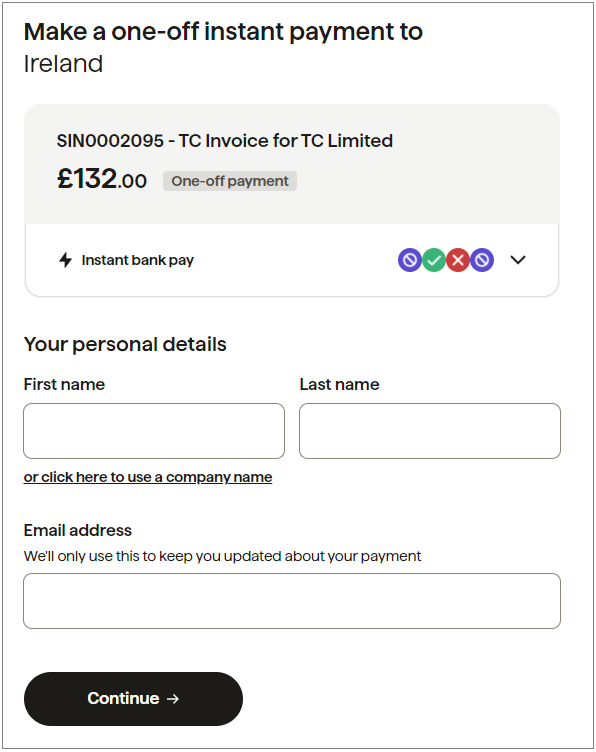Click the One-off payment badge
This screenshot has height=752, width=596.
point(230,181)
